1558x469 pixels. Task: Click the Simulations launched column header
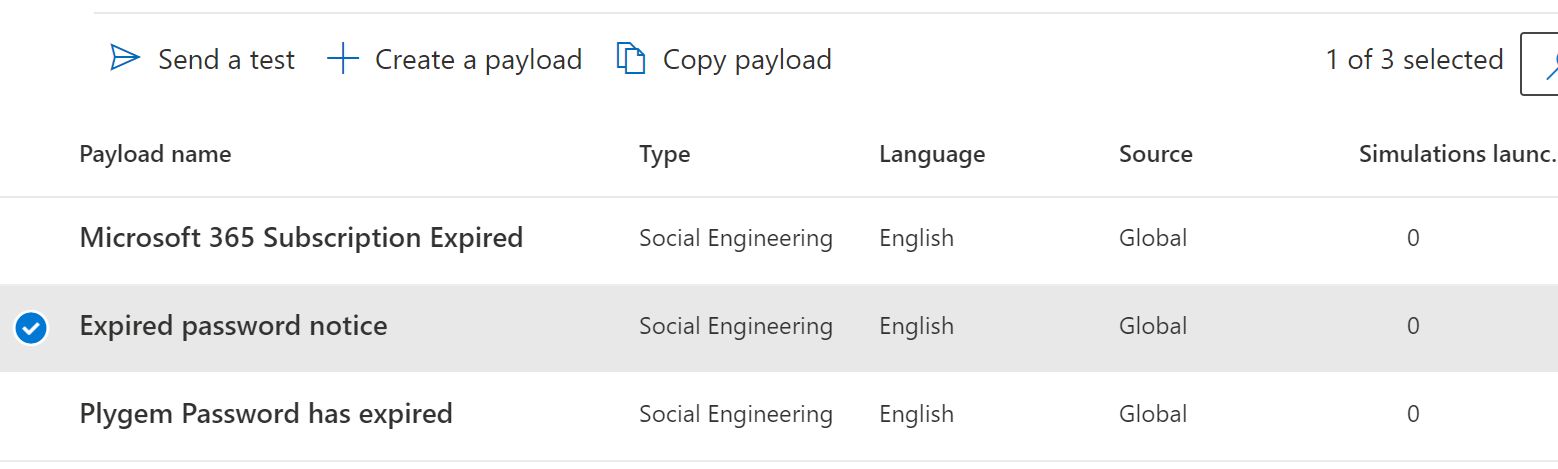click(x=1456, y=154)
